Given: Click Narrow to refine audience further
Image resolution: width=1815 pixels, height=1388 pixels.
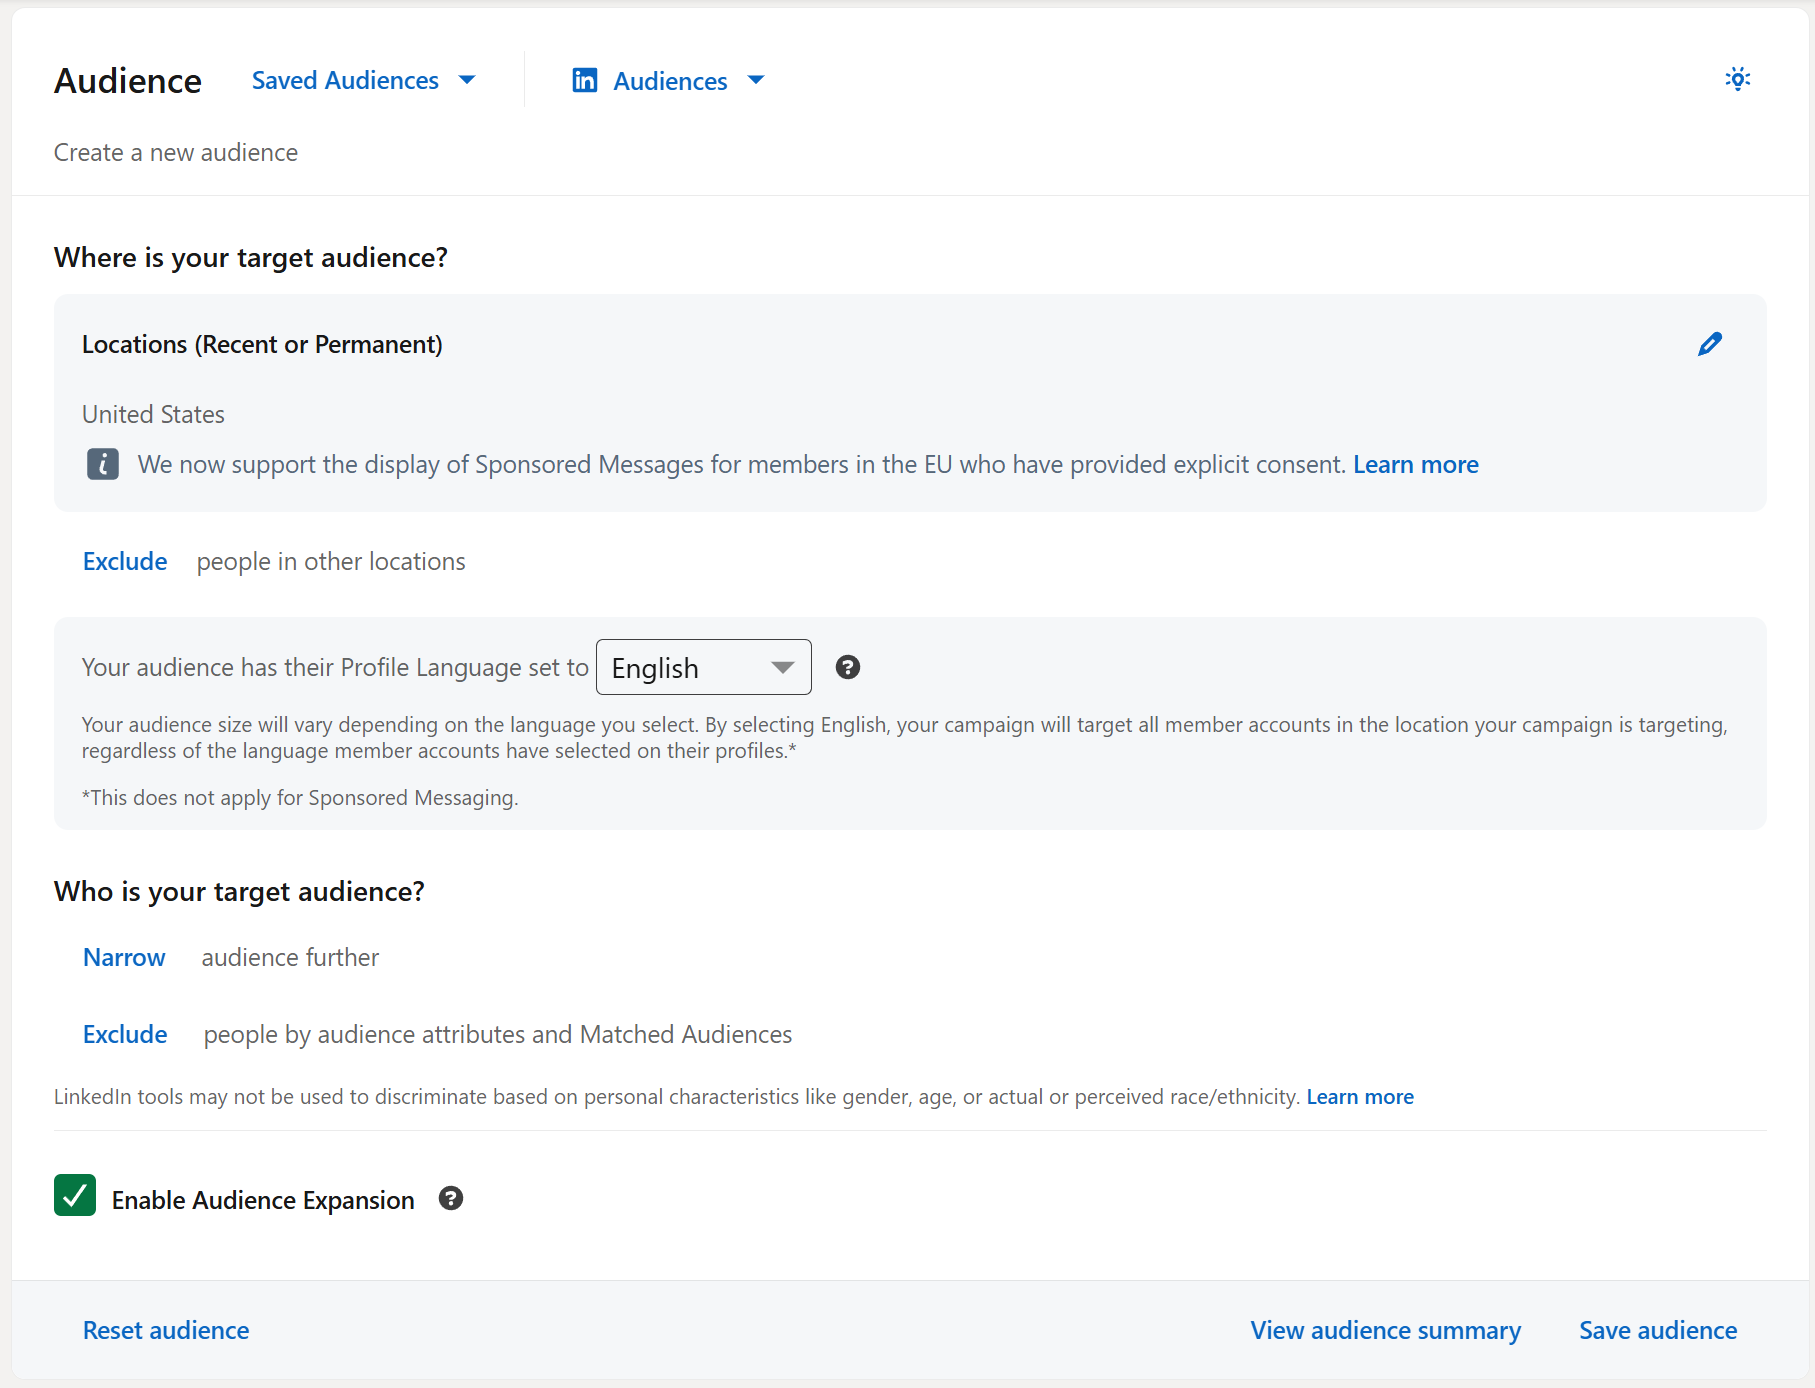Looking at the screenshot, I should point(124,957).
